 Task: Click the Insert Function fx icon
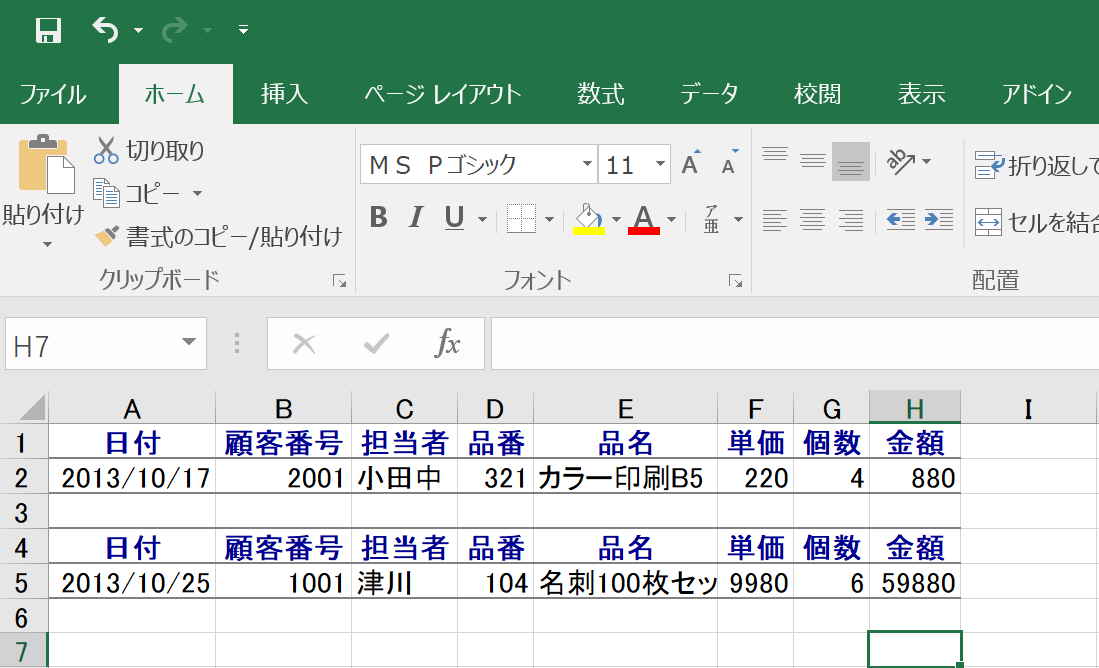tap(447, 344)
